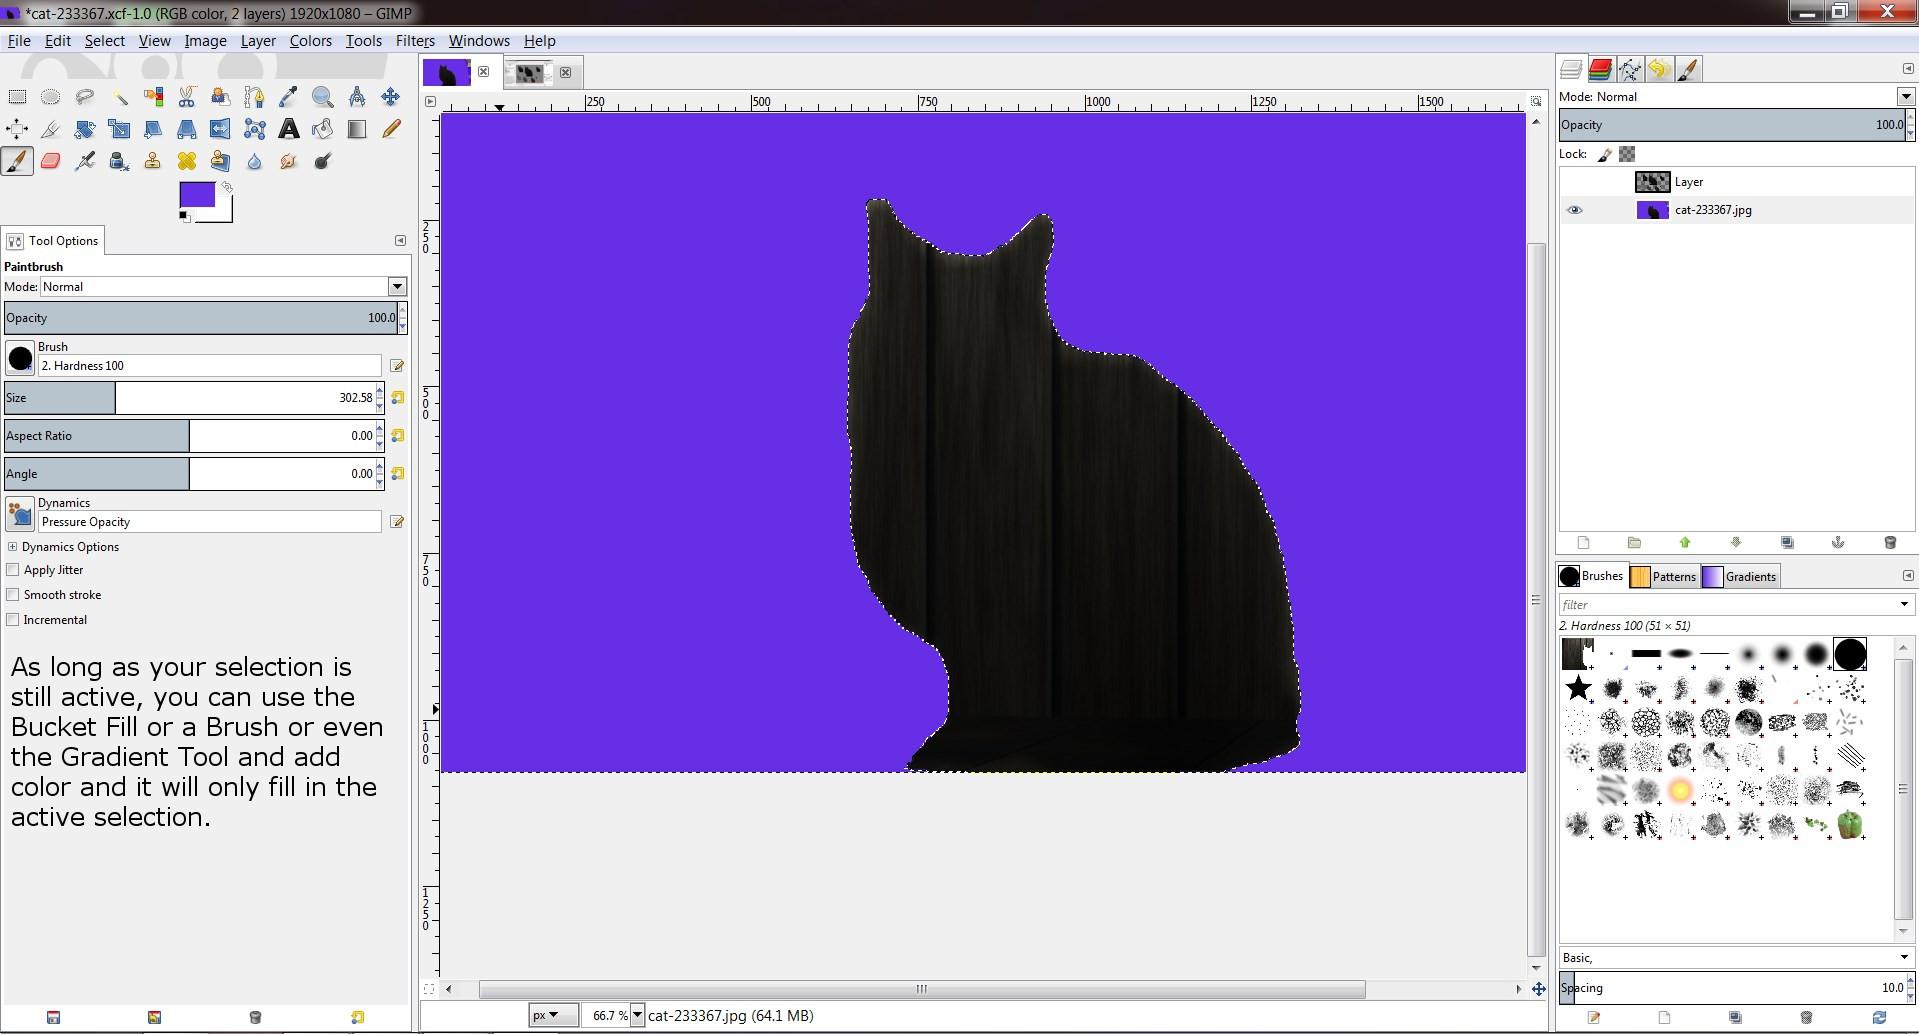Screen dimensions: 1919x1034
Task: Select the Scissors Select tool
Action: pos(187,97)
